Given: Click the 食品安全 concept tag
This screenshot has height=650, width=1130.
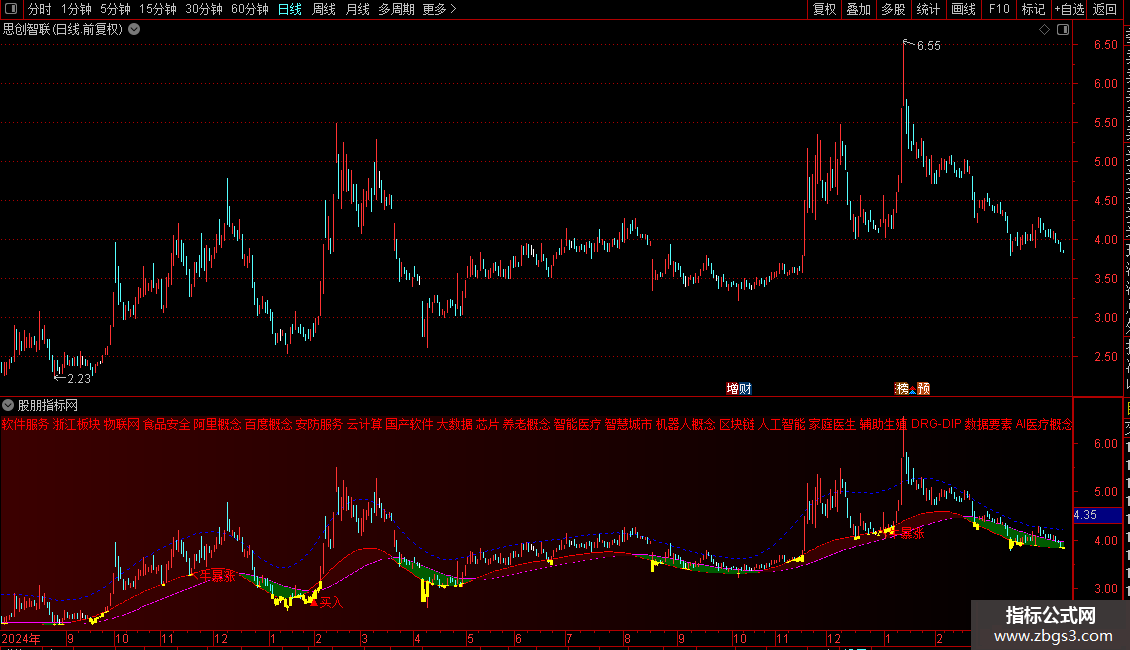Looking at the screenshot, I should tap(167, 424).
